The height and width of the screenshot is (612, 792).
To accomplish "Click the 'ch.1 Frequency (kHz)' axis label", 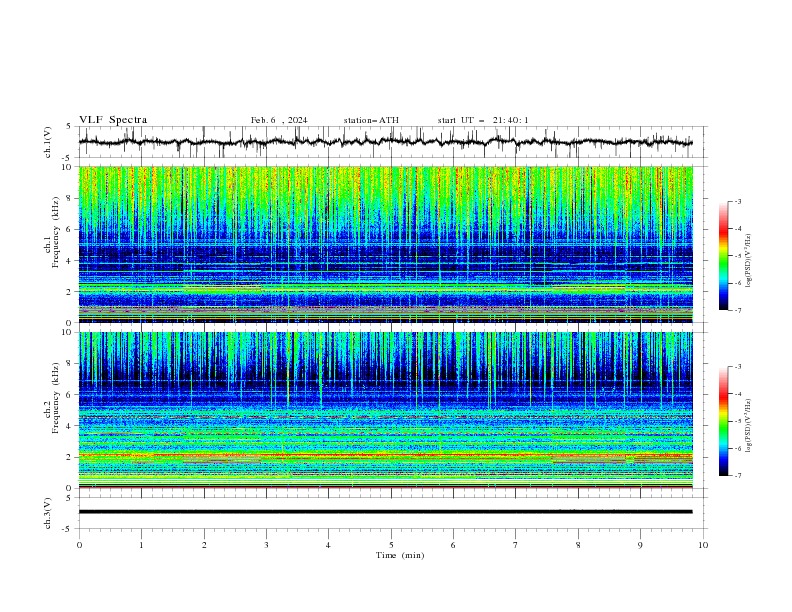I will tap(52, 230).
